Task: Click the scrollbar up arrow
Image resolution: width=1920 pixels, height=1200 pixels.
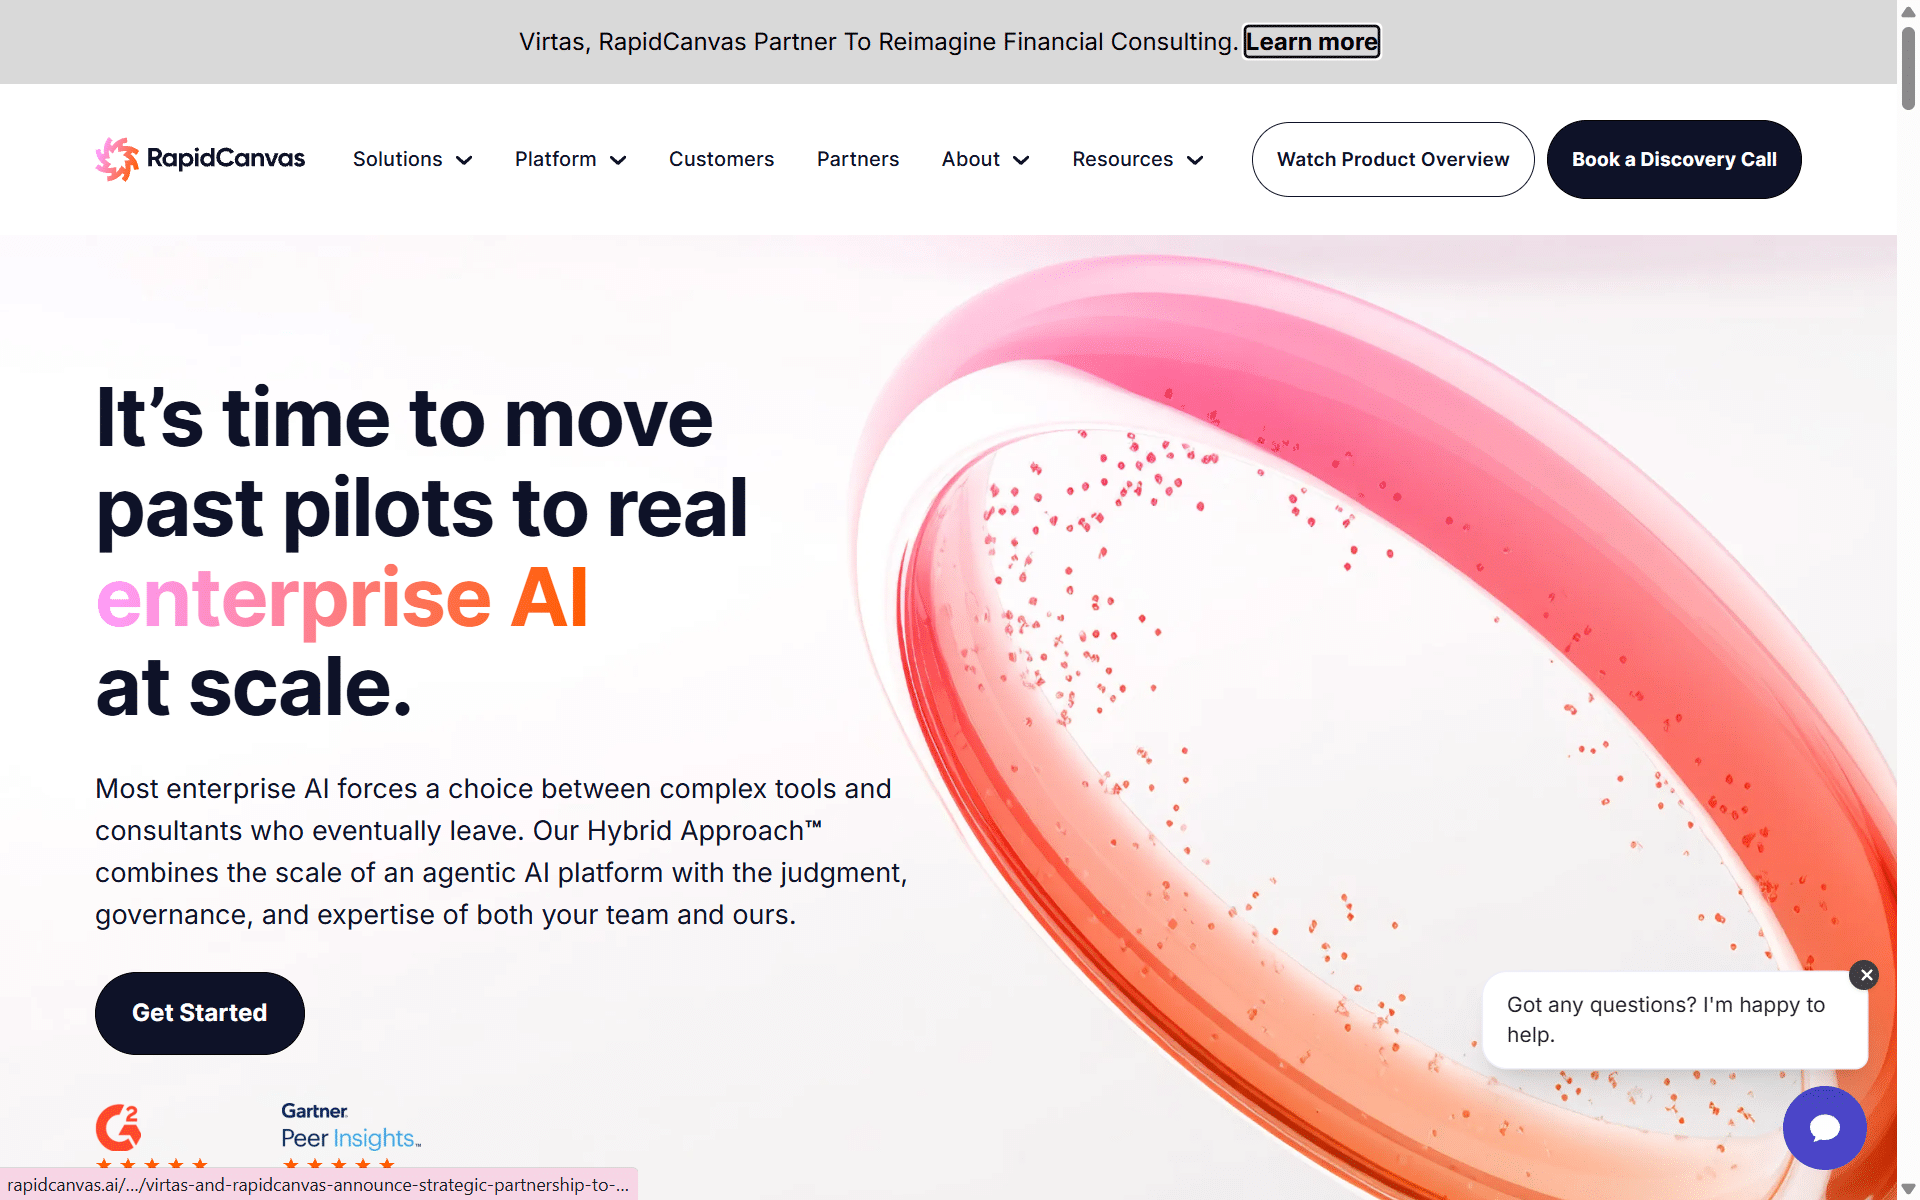Action: pyautogui.click(x=1908, y=11)
